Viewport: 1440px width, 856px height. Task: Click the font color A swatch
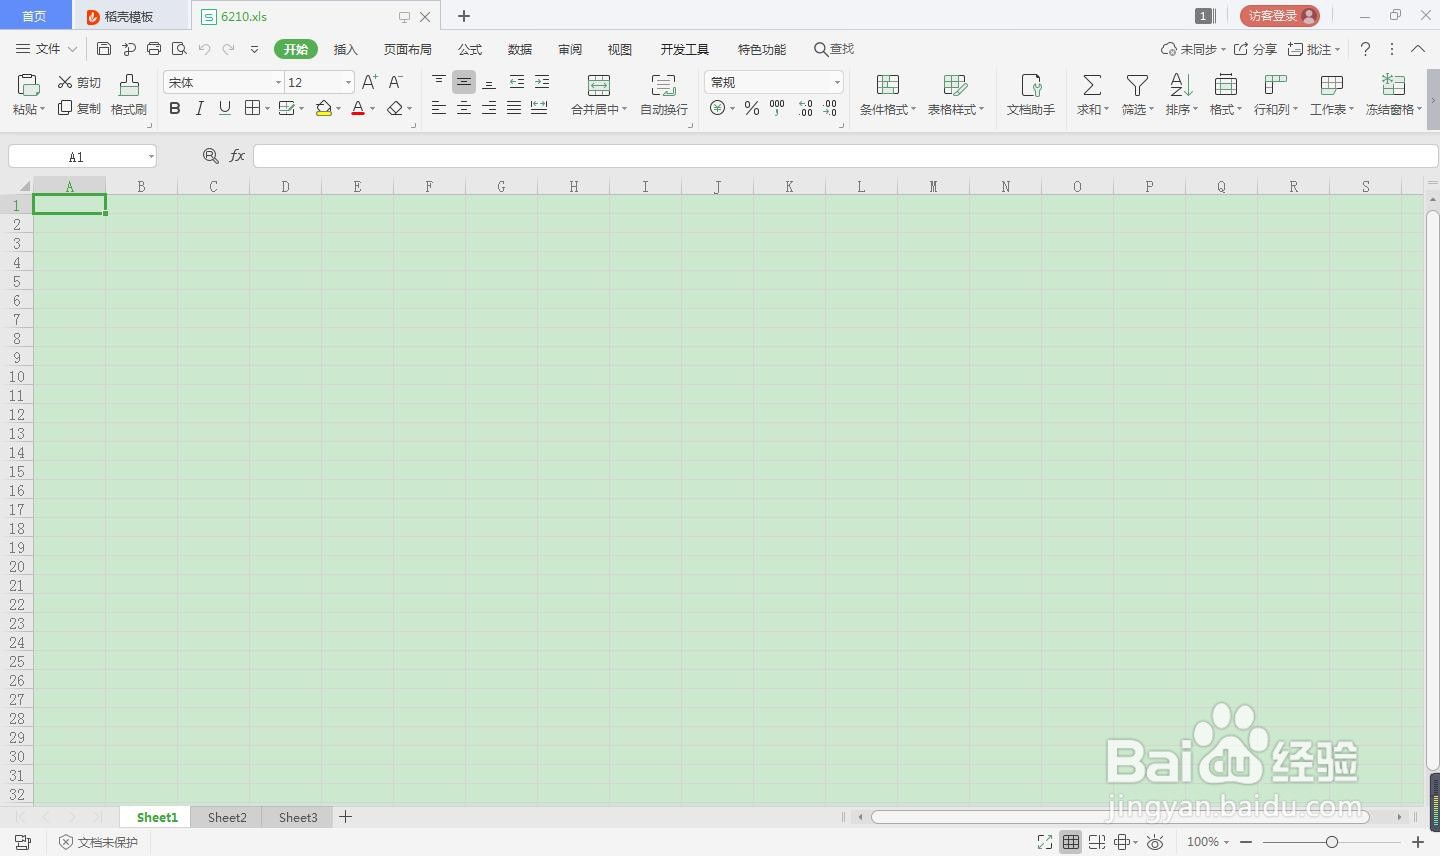point(358,108)
